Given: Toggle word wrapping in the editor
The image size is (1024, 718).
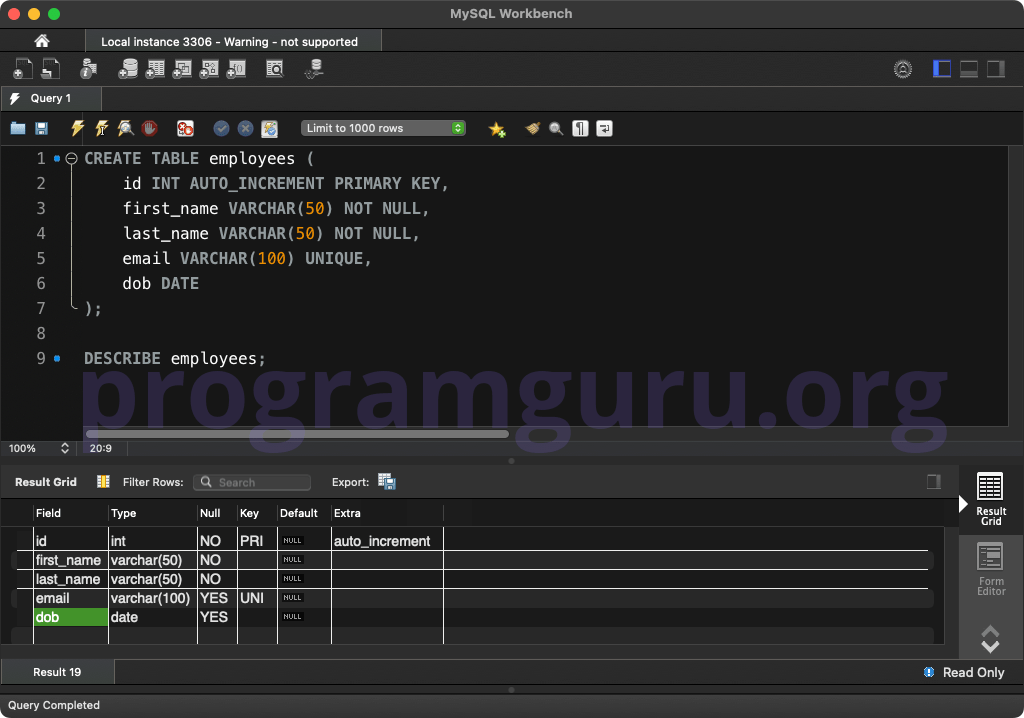Looking at the screenshot, I should pos(604,128).
